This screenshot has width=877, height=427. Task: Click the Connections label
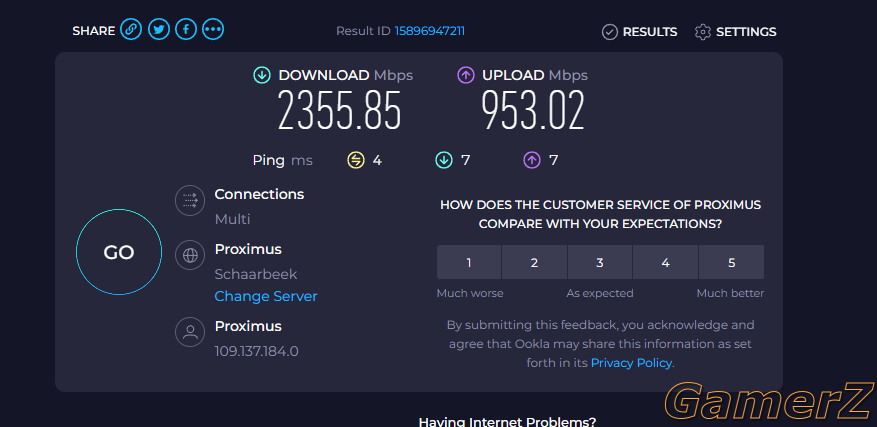[260, 194]
